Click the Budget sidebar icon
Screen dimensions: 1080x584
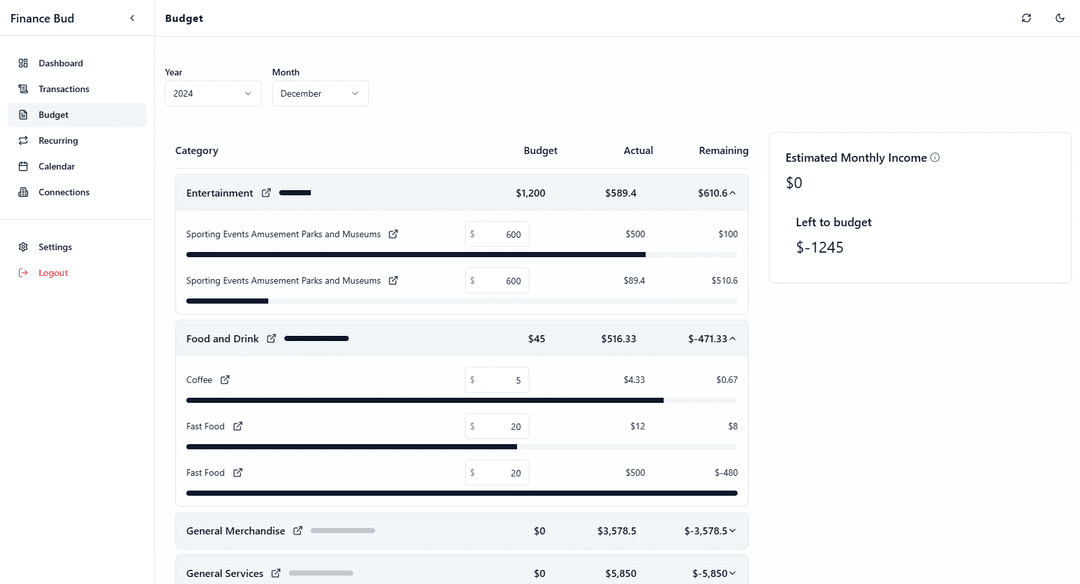(x=23, y=115)
